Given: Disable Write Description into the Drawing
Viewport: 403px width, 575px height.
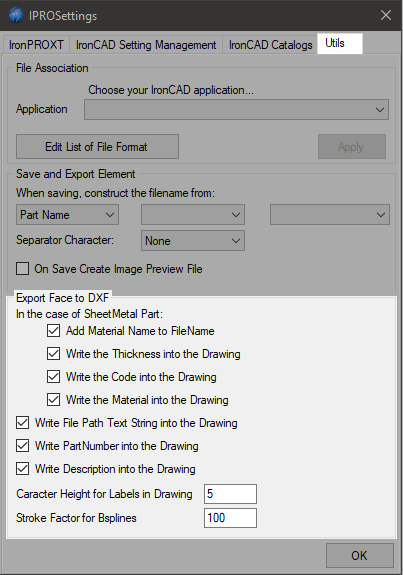Looking at the screenshot, I should click(x=22, y=469).
